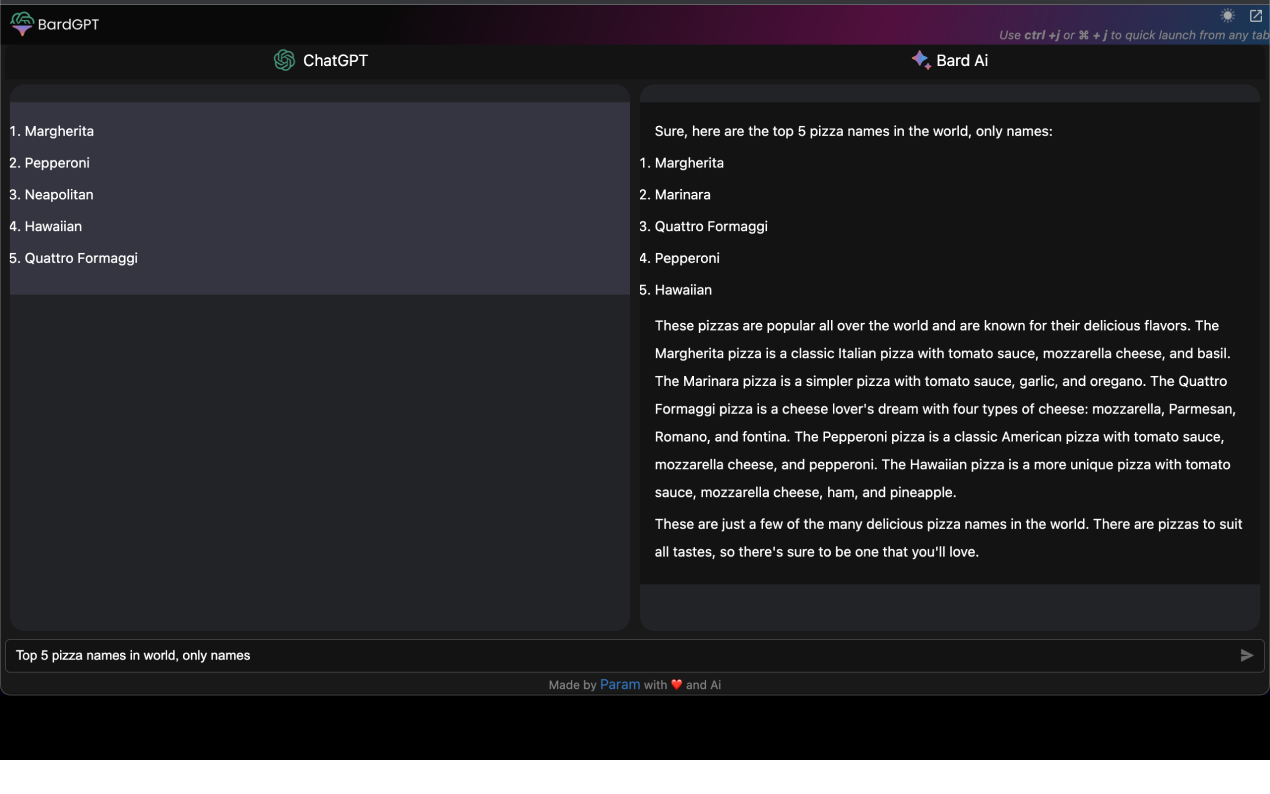This screenshot has height=794, width=1270.
Task: Click Quattro Formaggi in Bard Ai list
Action: click(x=711, y=227)
